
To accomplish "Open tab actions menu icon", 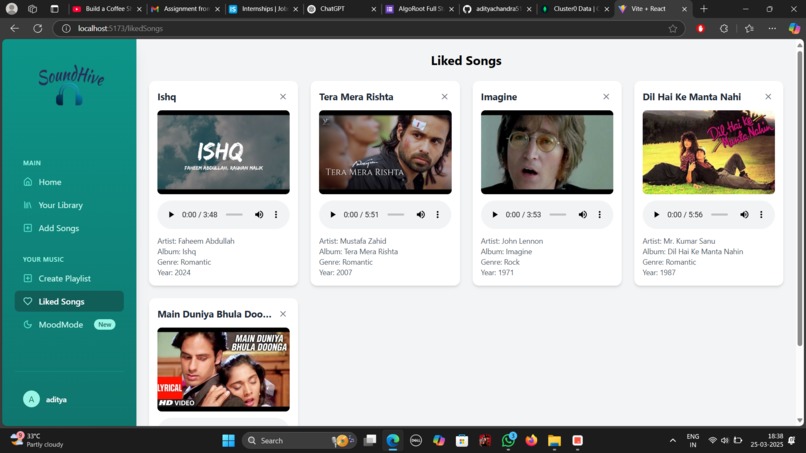I will 54,9.
